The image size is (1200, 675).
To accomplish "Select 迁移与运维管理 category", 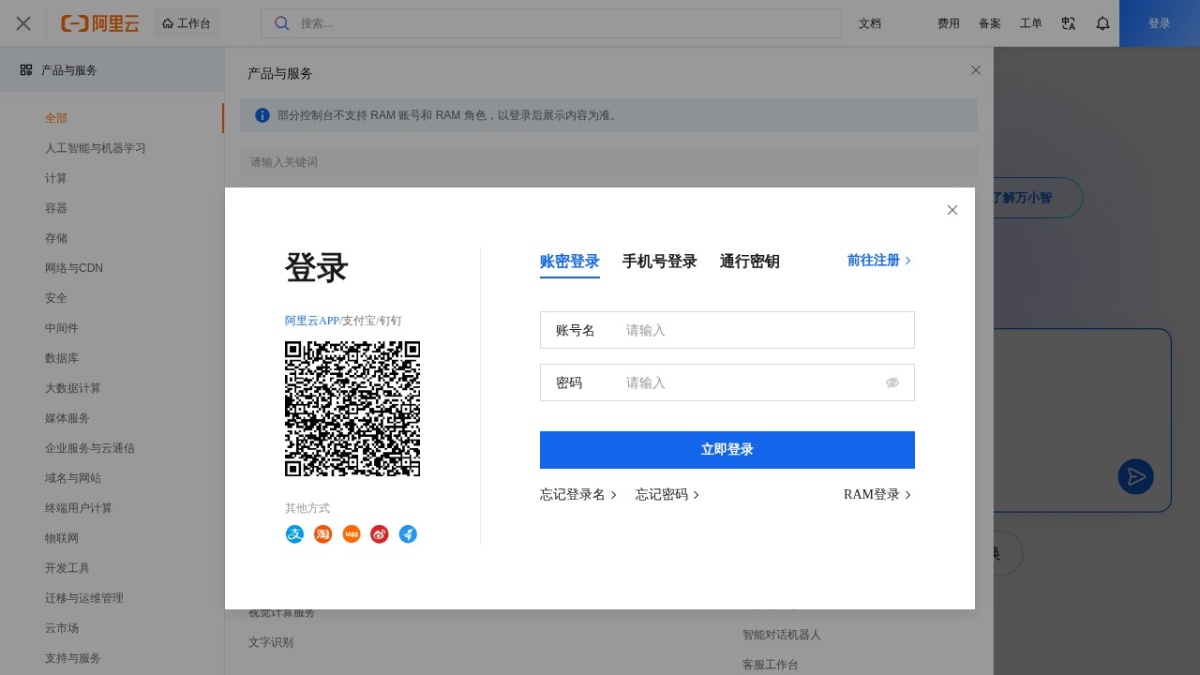I will pyautogui.click(x=84, y=598).
